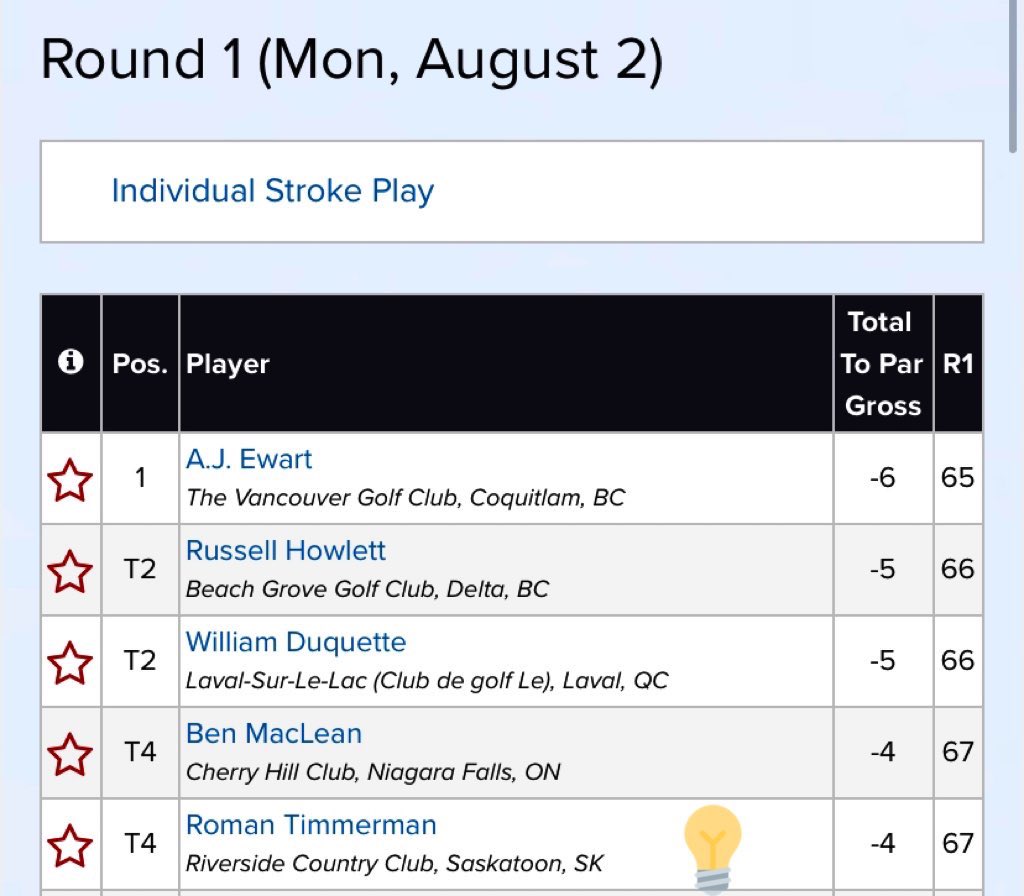Click the info icon in table header
Viewport: 1024px width, 896px height.
click(70, 363)
